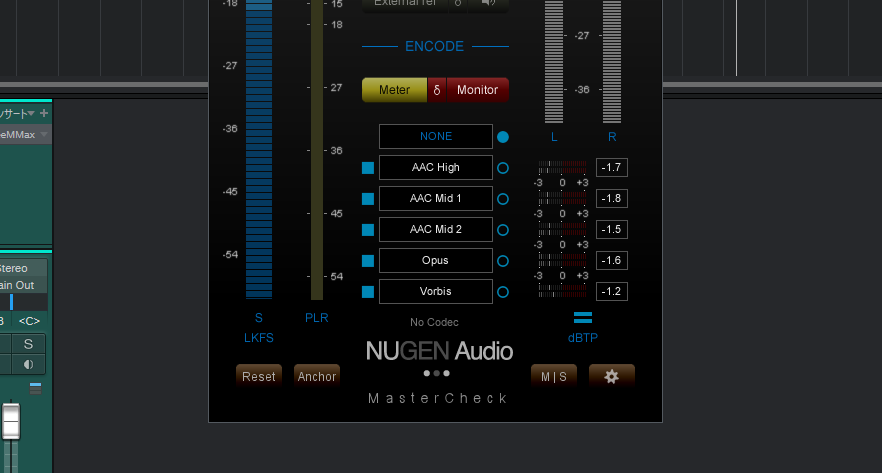Click the R channel meter label
Image resolution: width=882 pixels, height=473 pixels.
[x=612, y=137]
